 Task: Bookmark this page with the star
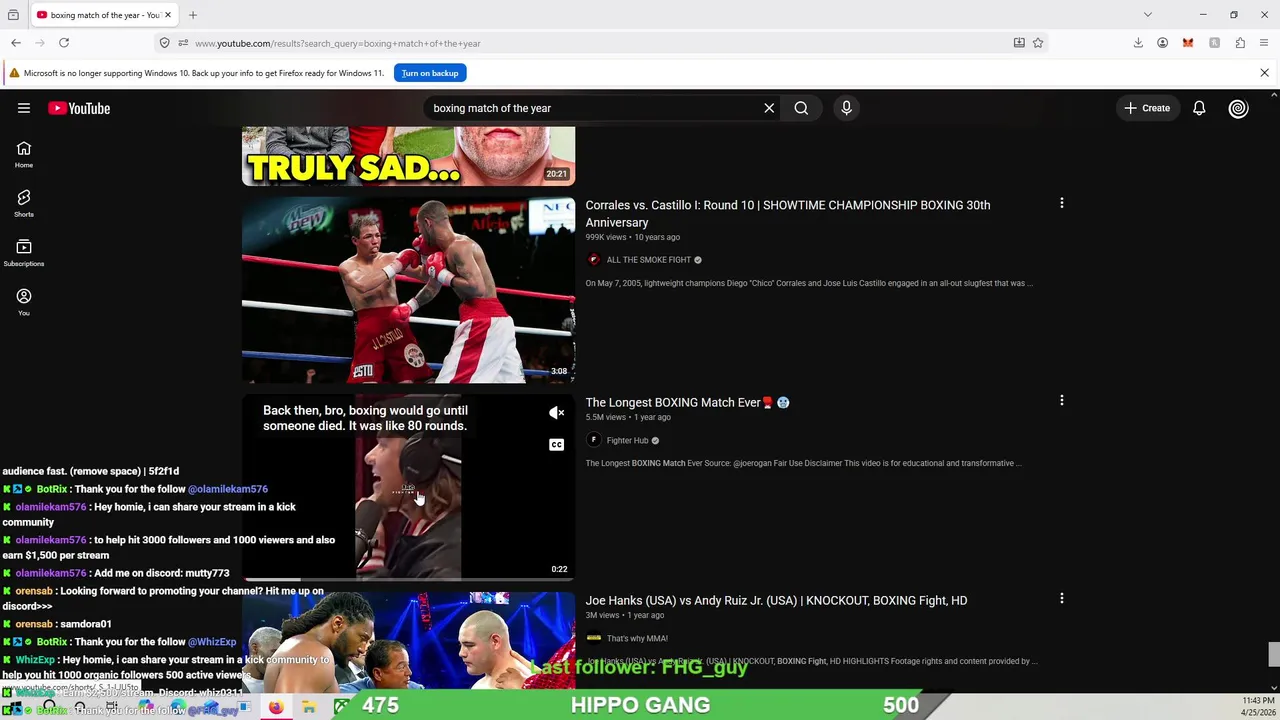pos(1038,43)
